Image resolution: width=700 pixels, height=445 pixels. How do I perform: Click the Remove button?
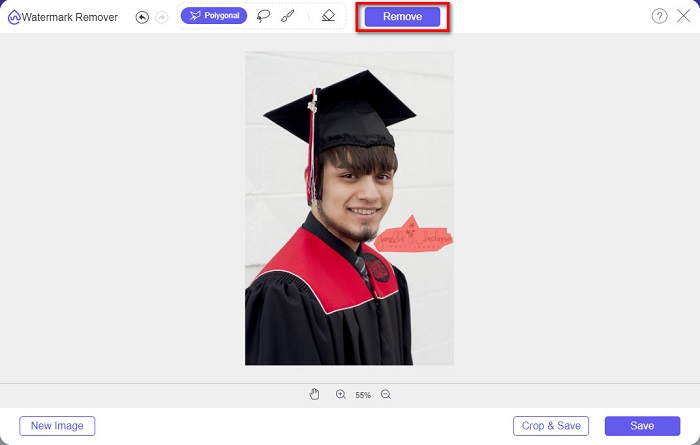tap(402, 17)
